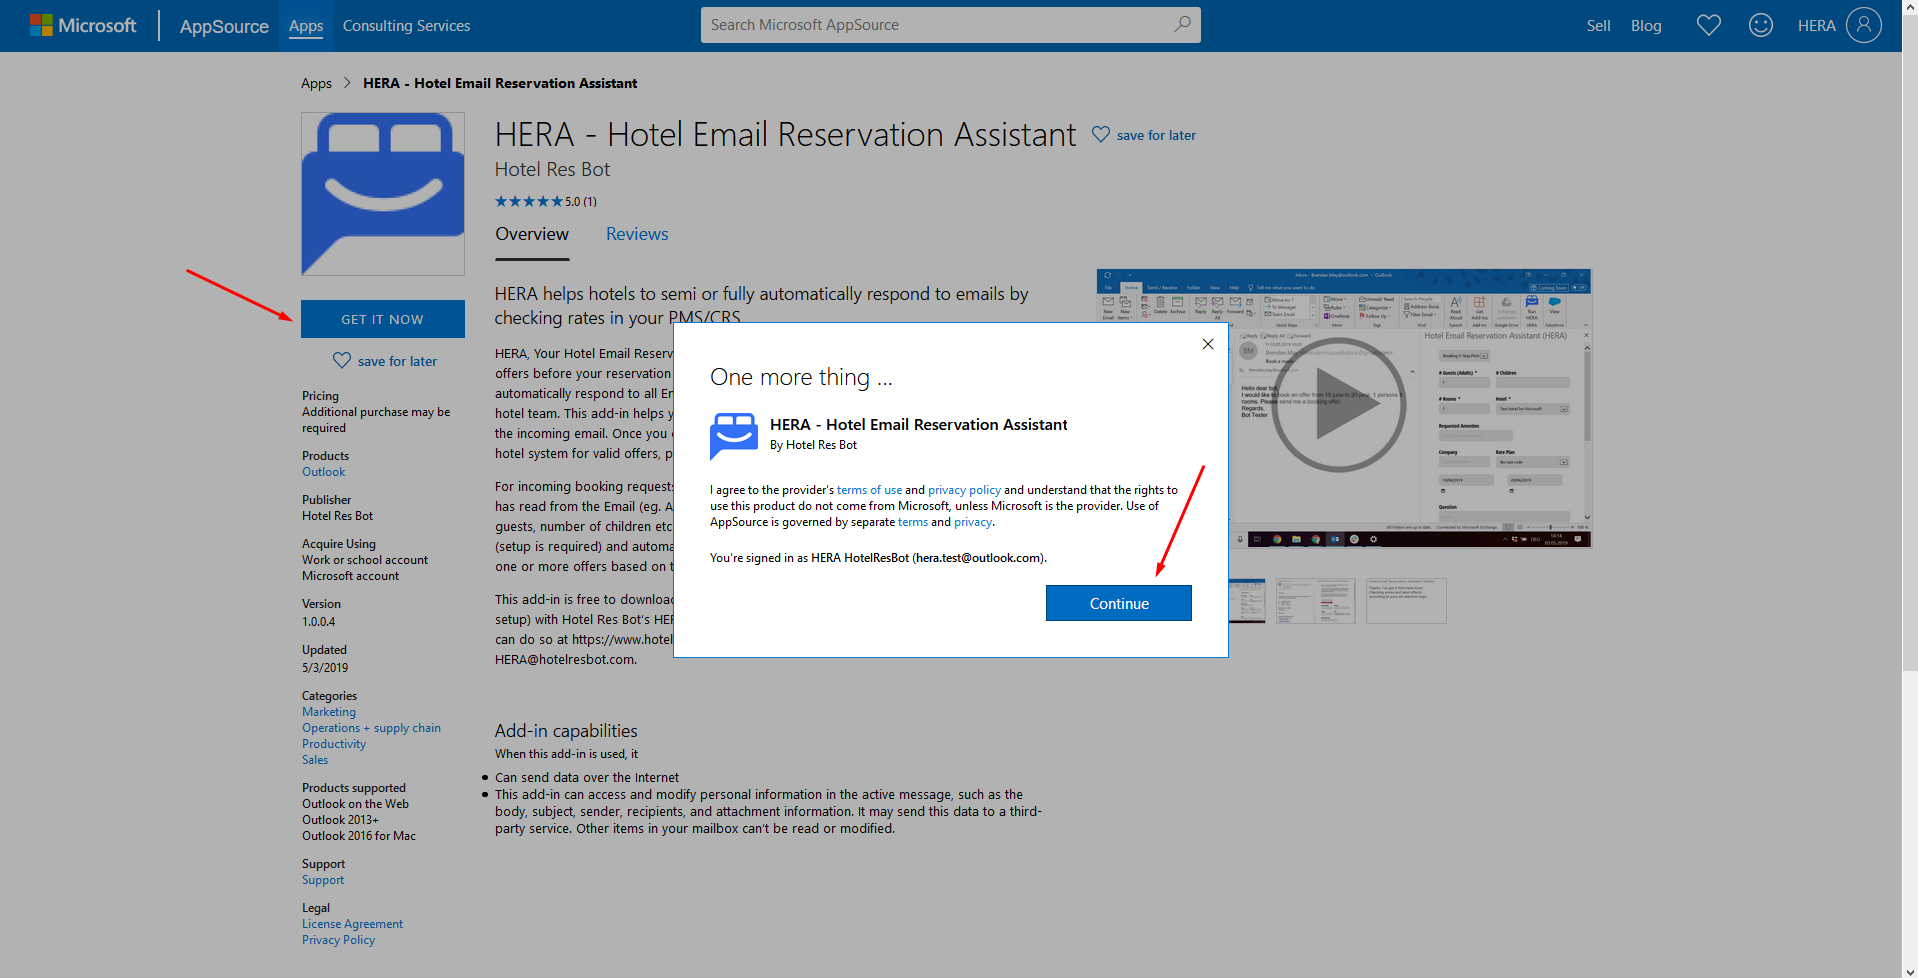Switch to the Reviews tab

637,234
